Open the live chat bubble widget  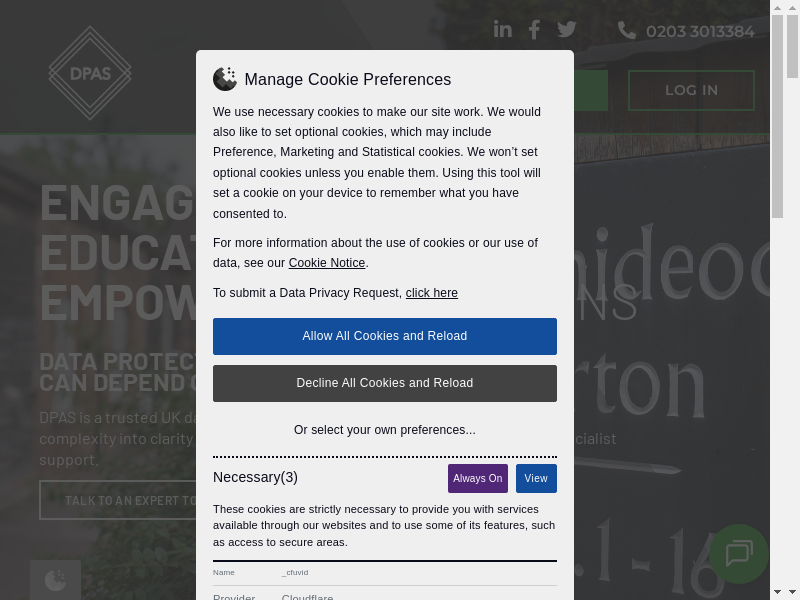click(x=738, y=553)
